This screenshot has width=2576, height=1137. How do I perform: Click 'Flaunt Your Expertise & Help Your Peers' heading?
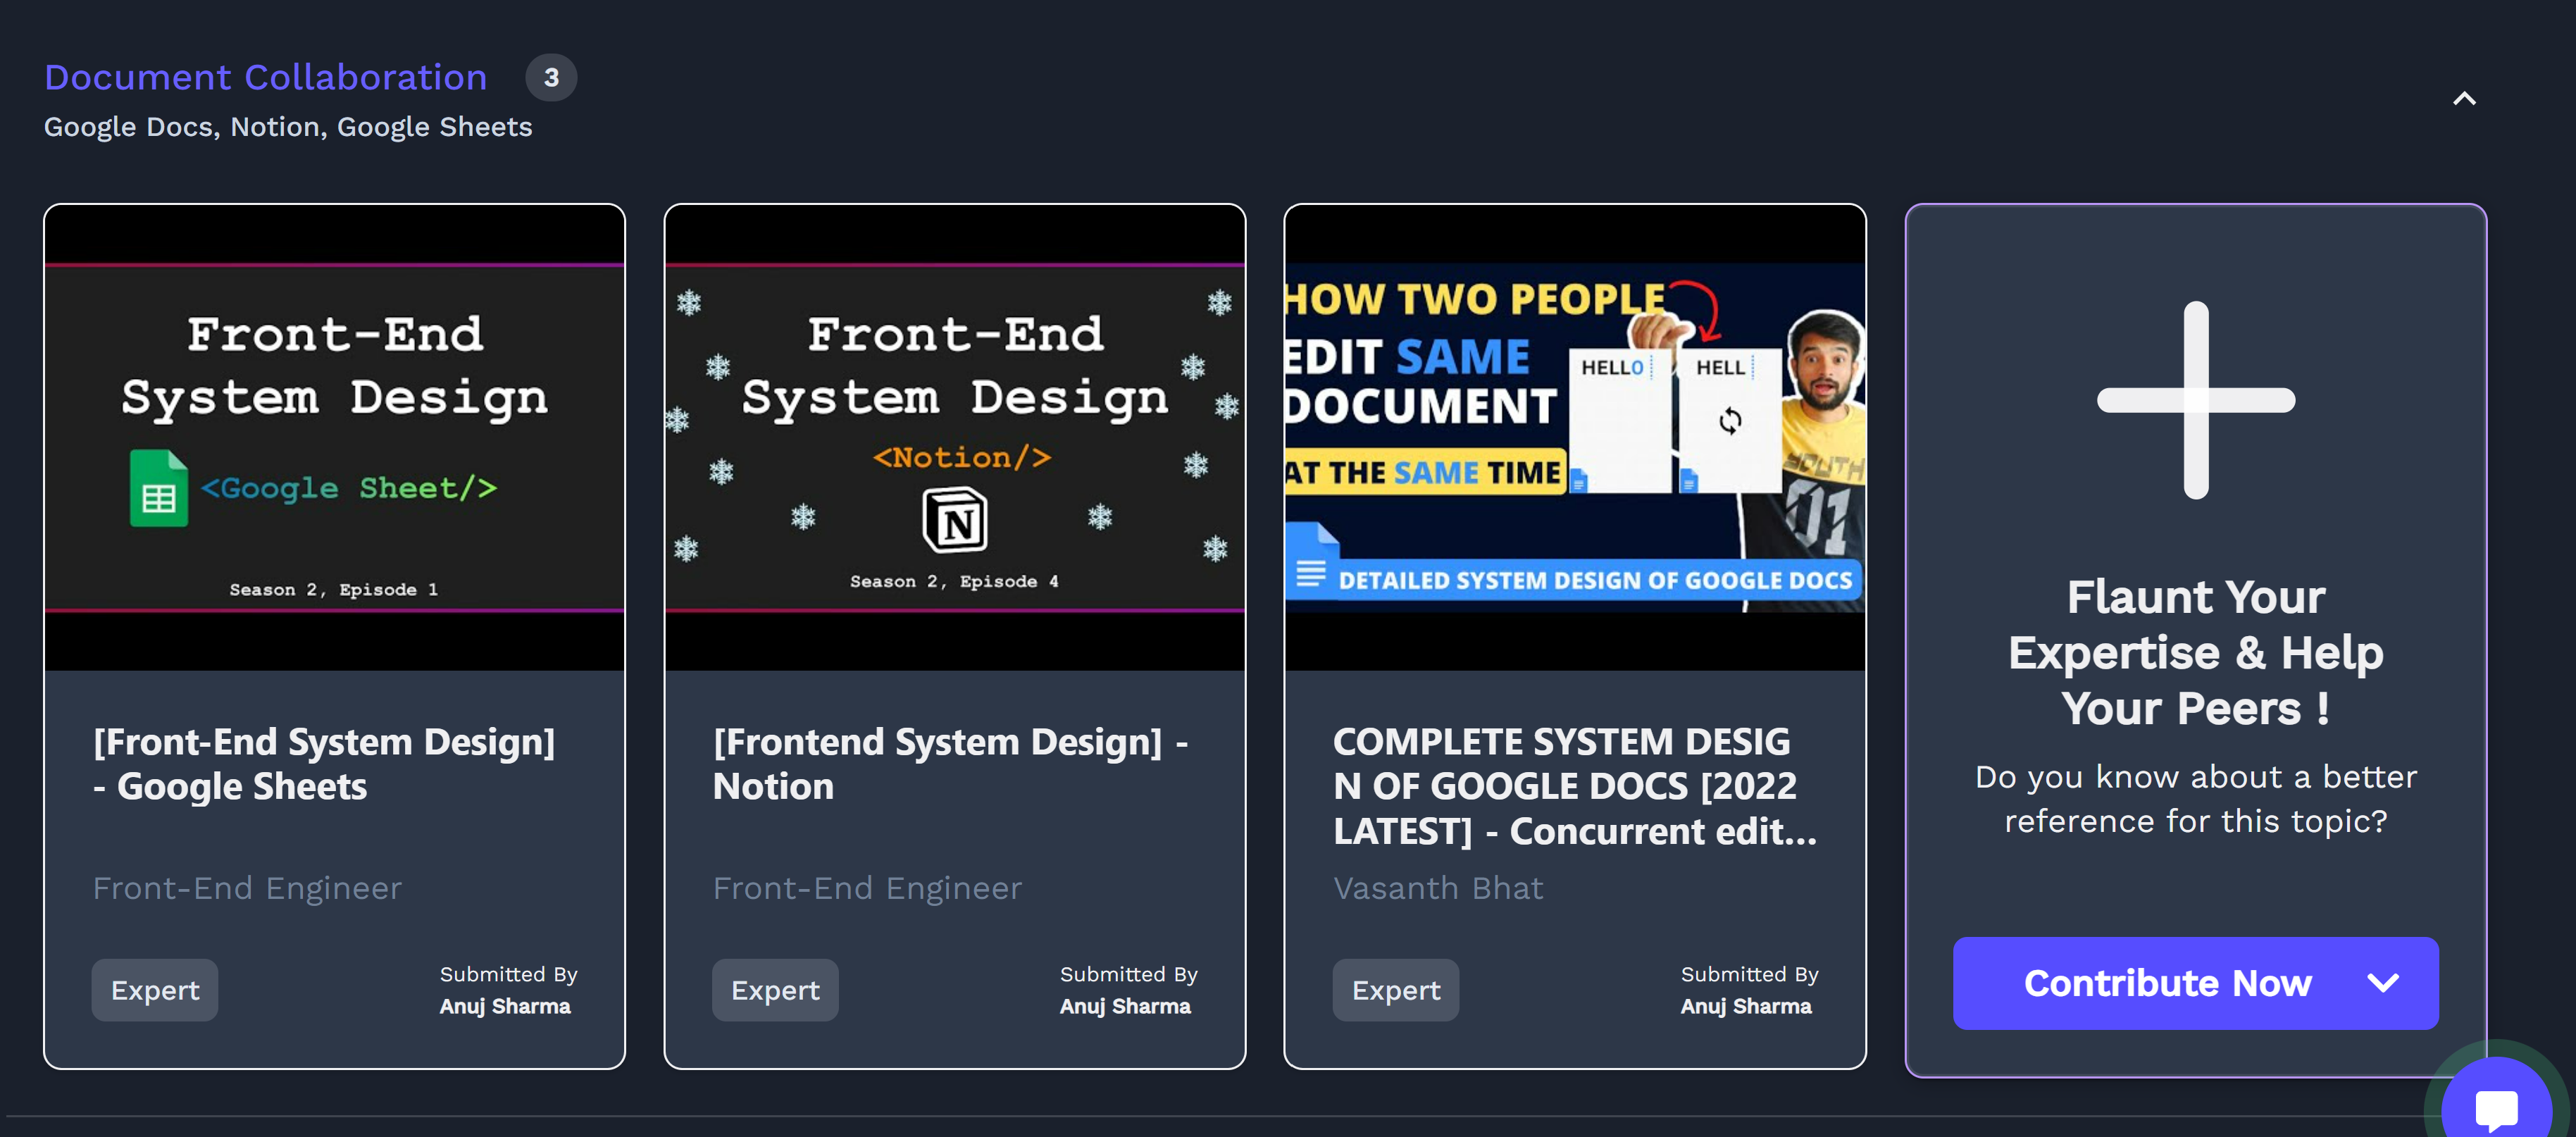point(2196,652)
